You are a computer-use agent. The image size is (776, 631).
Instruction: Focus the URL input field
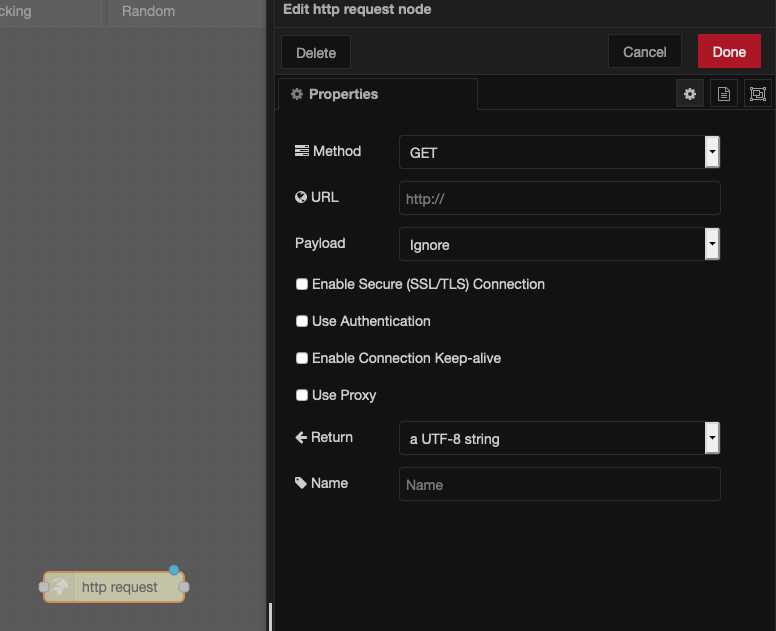coord(559,198)
